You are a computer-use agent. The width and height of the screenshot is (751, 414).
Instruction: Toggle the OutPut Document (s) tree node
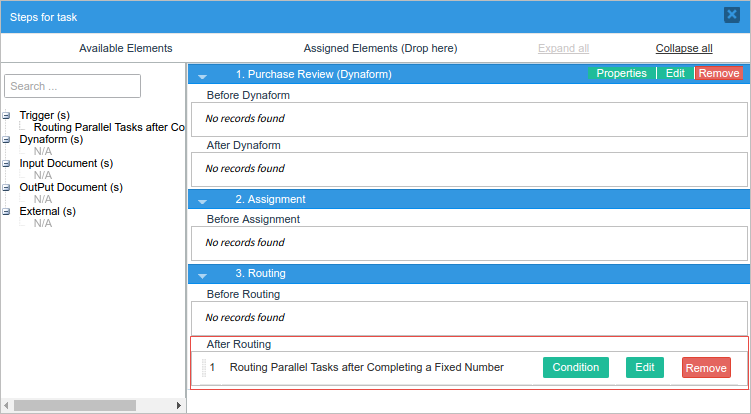[7, 188]
